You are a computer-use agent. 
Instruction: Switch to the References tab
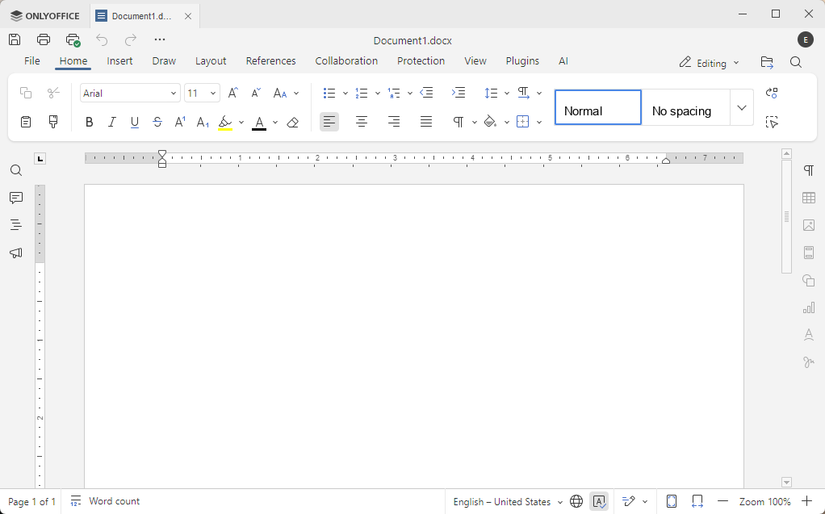(x=271, y=61)
